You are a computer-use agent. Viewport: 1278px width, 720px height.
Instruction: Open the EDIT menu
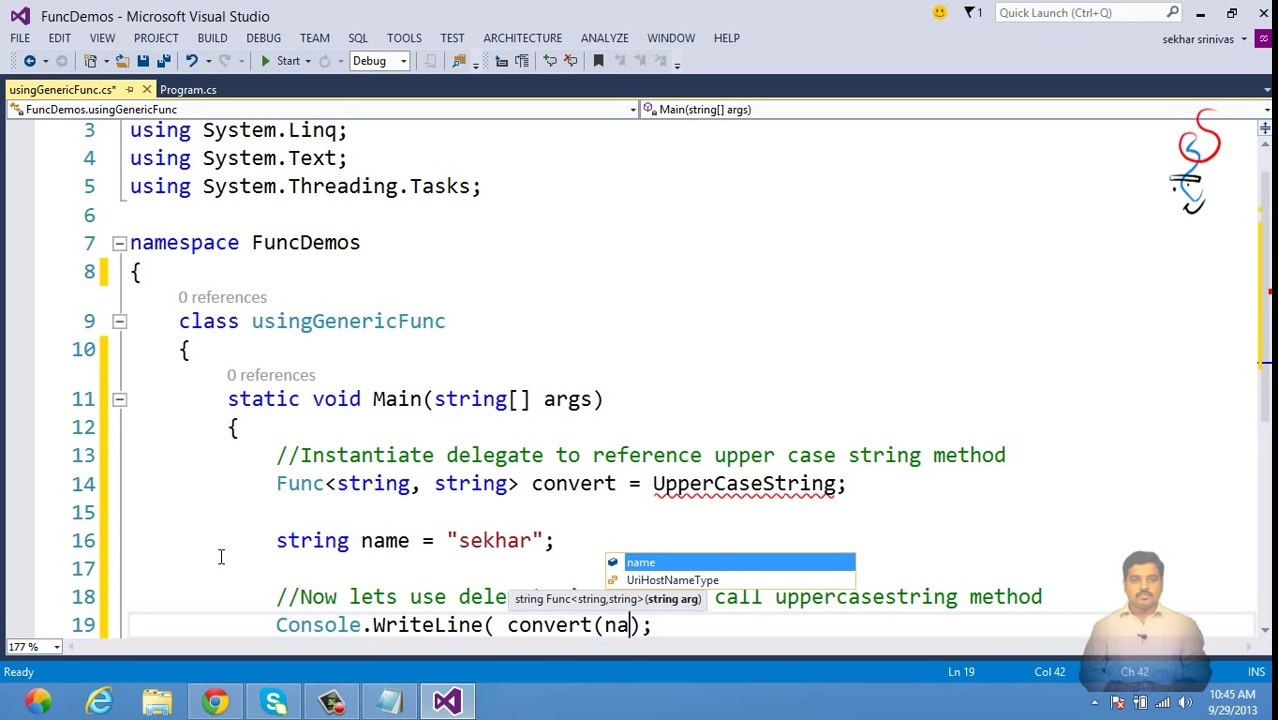point(59,38)
